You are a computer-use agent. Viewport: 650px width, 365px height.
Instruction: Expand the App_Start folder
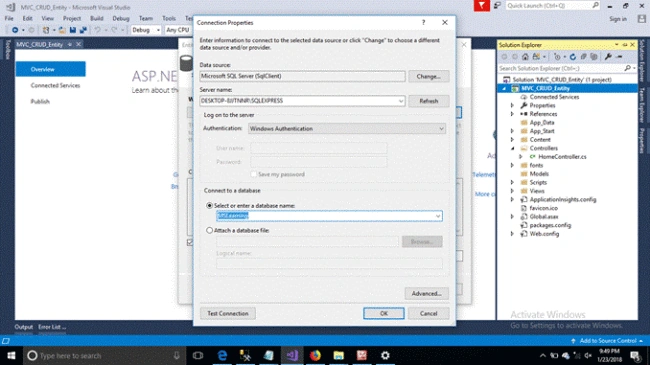point(512,131)
